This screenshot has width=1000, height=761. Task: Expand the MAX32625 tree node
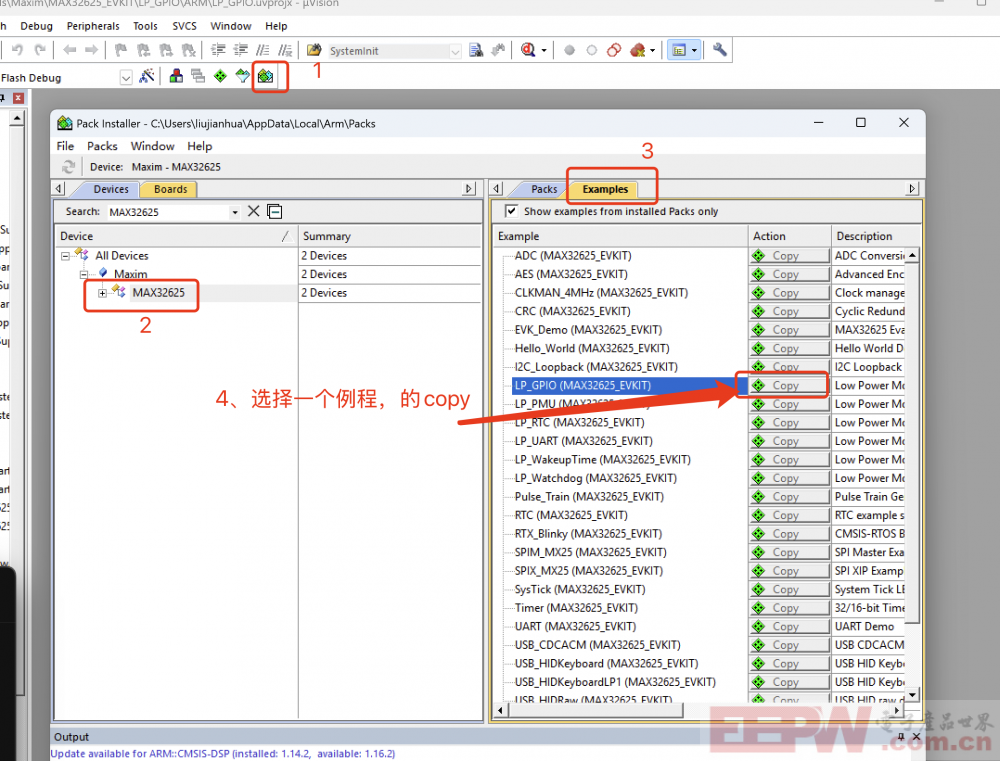point(102,293)
